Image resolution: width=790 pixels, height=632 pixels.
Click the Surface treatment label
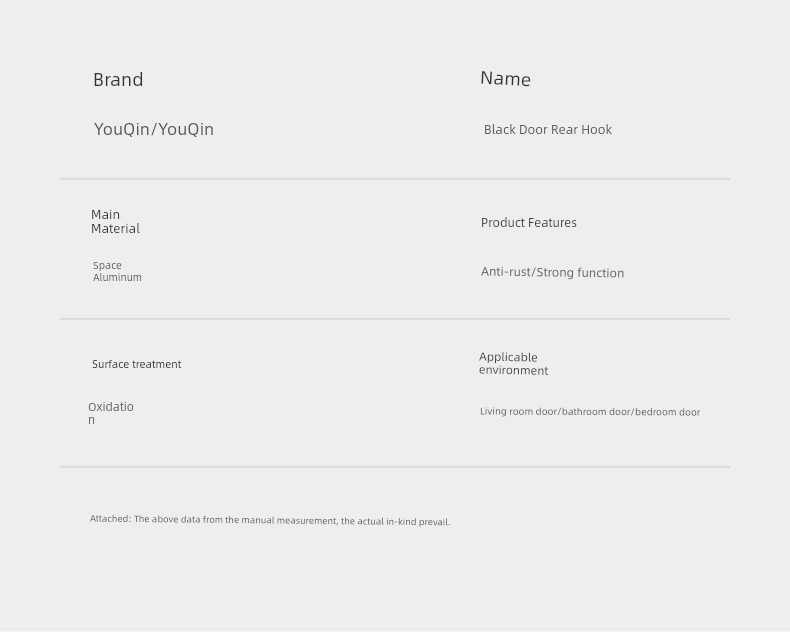(x=137, y=365)
